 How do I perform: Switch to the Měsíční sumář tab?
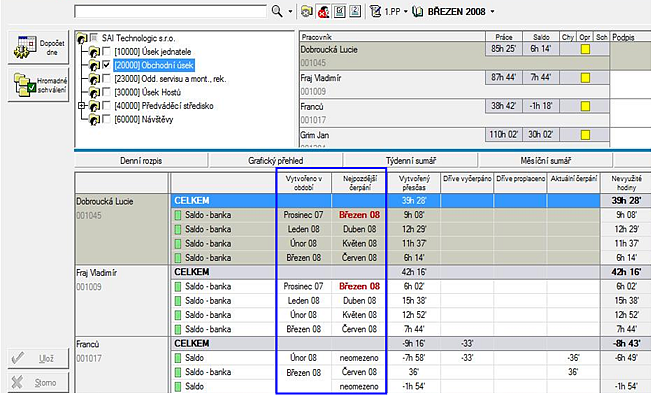(546, 160)
